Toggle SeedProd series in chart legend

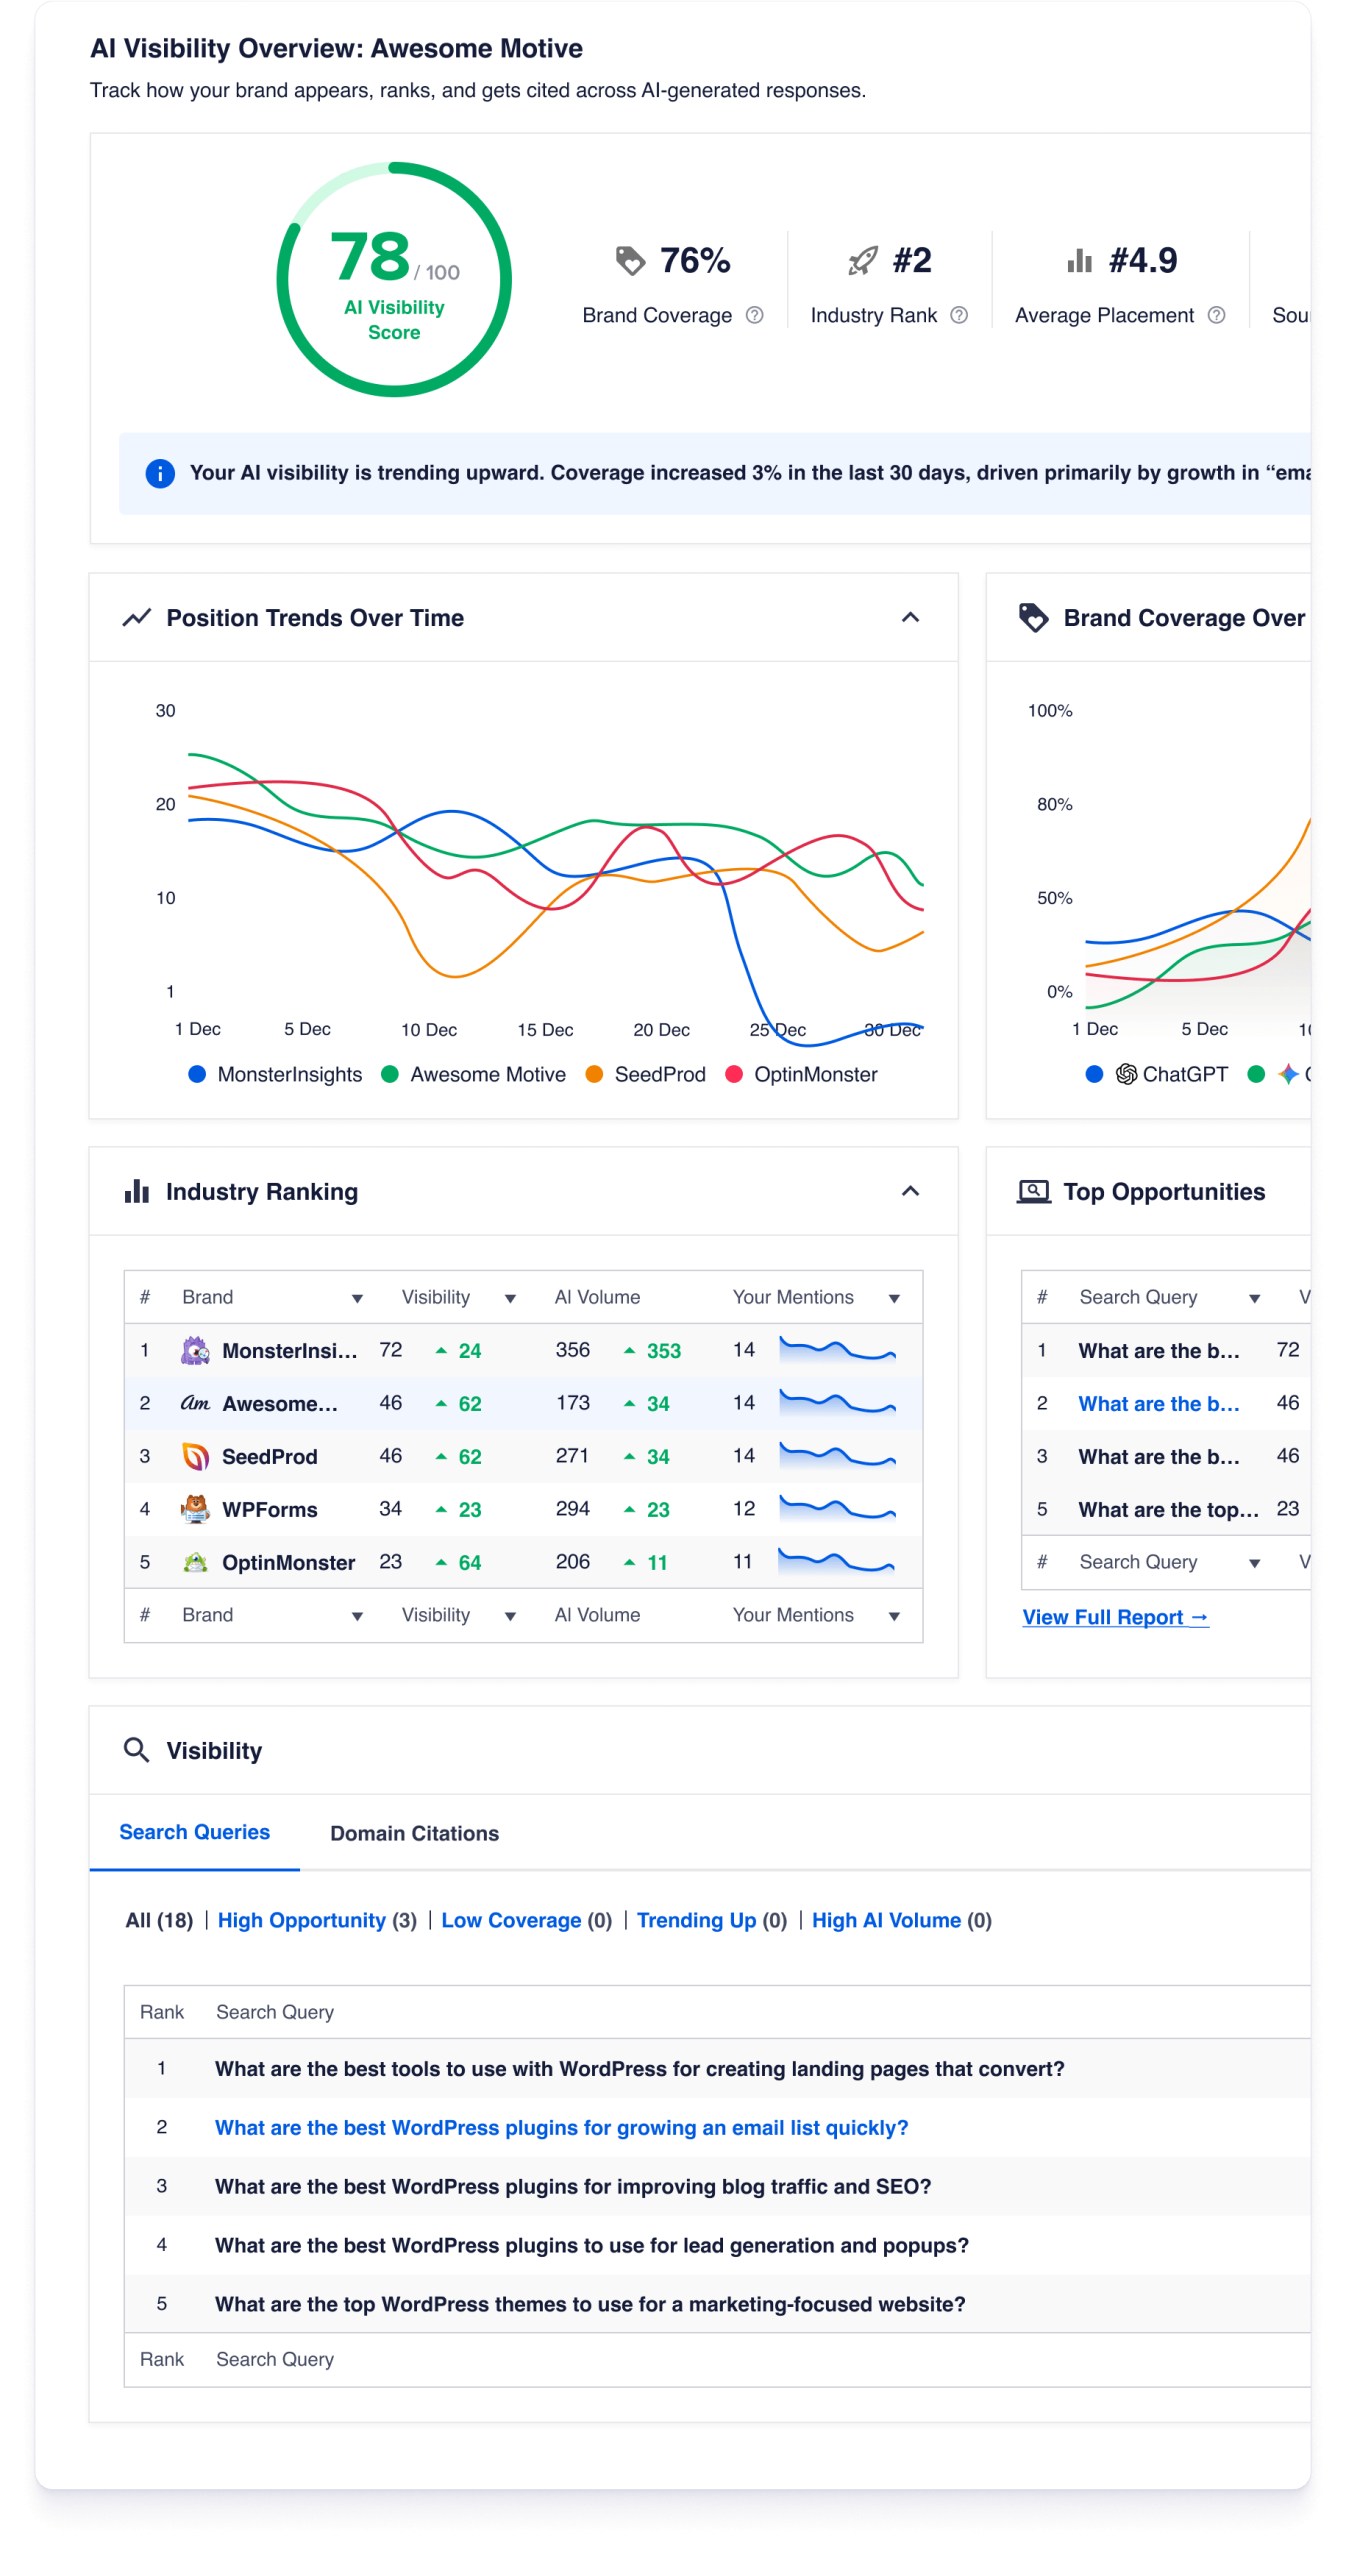pos(645,1074)
